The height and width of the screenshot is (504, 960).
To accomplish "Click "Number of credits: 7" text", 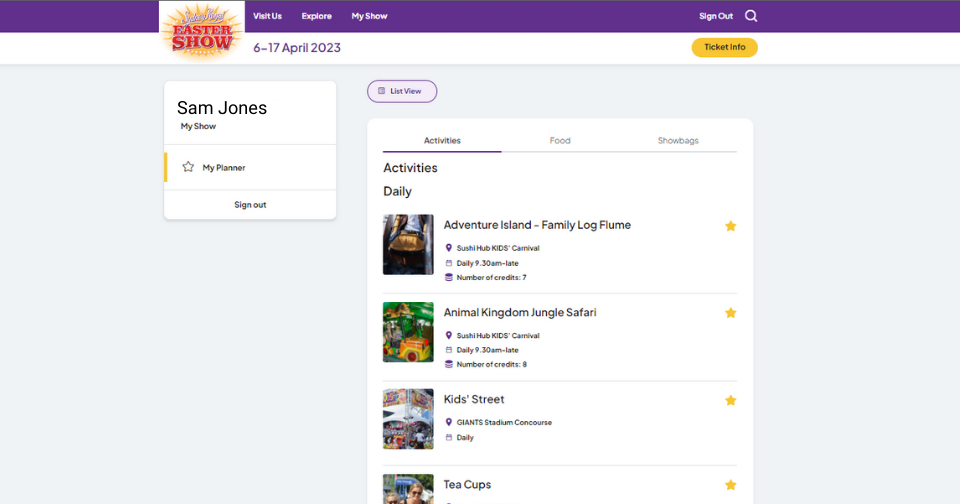I will point(491,277).
